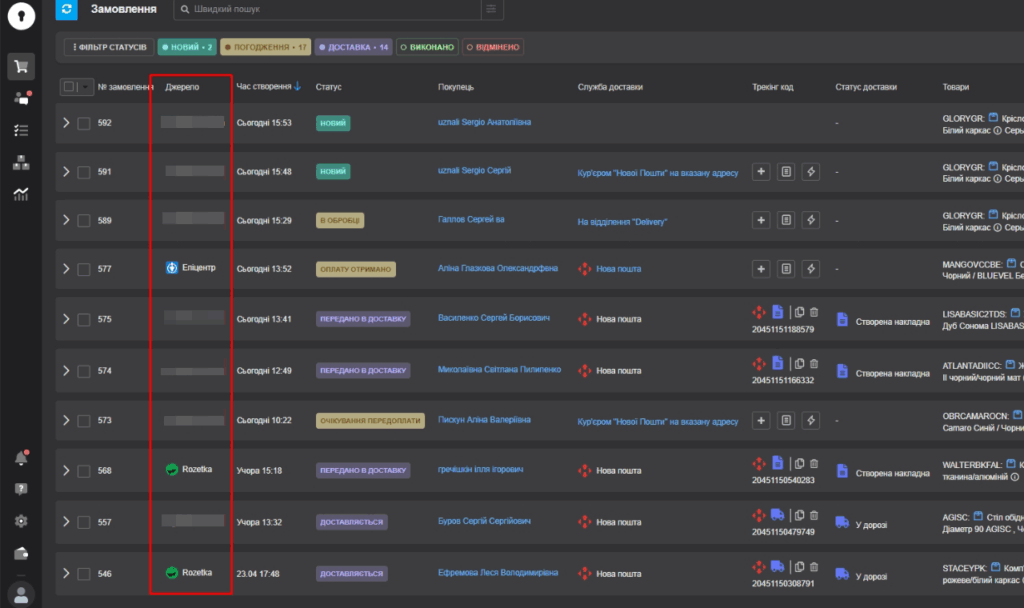This screenshot has height=608, width=1024.
Task: Click the plus tracking icon for order 577
Action: [761, 269]
